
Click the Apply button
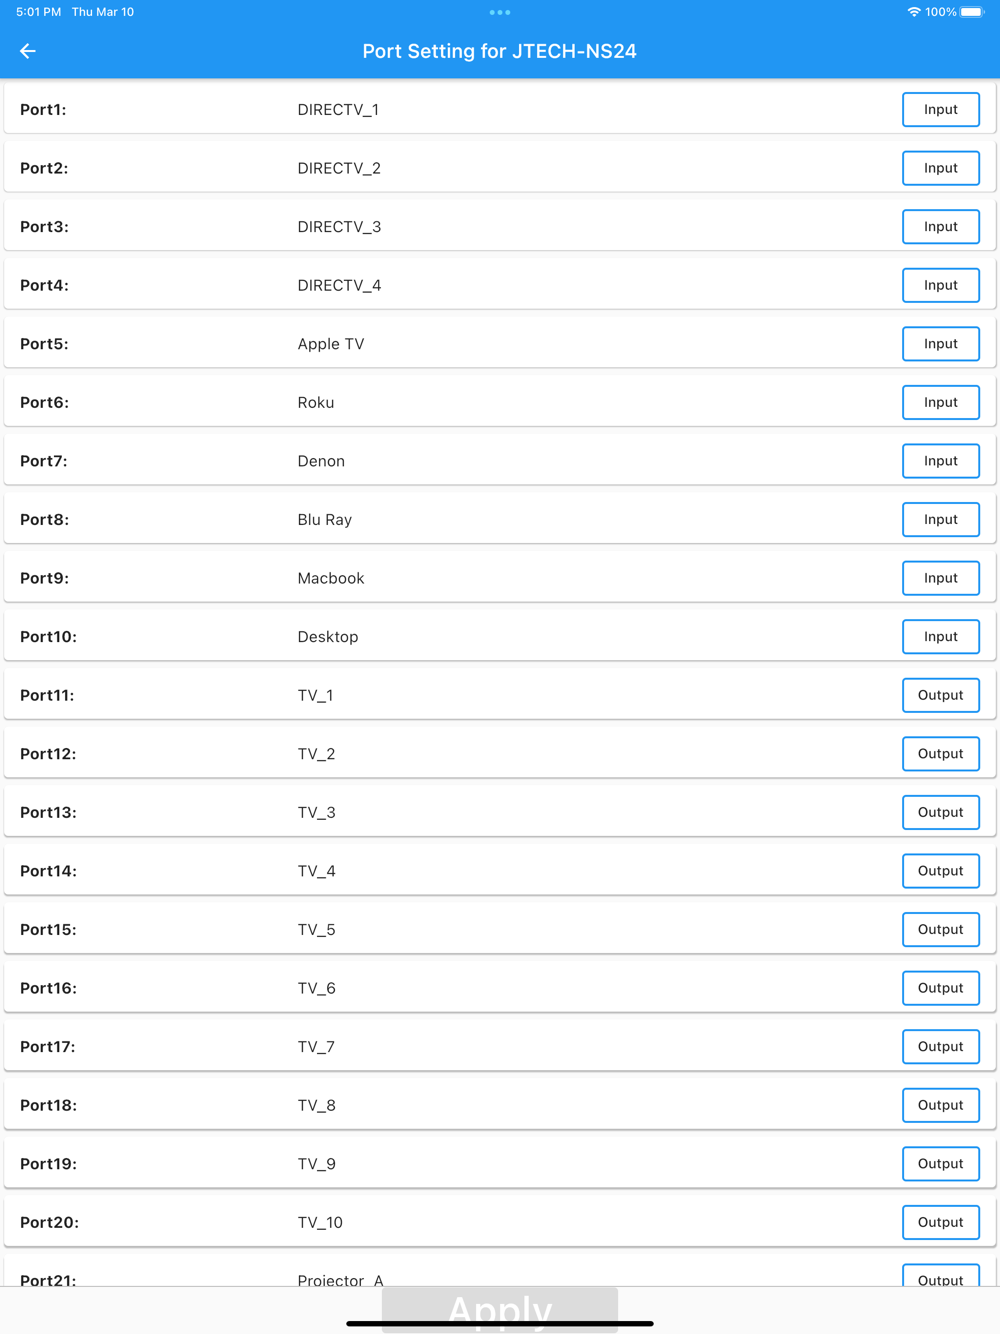click(500, 1309)
